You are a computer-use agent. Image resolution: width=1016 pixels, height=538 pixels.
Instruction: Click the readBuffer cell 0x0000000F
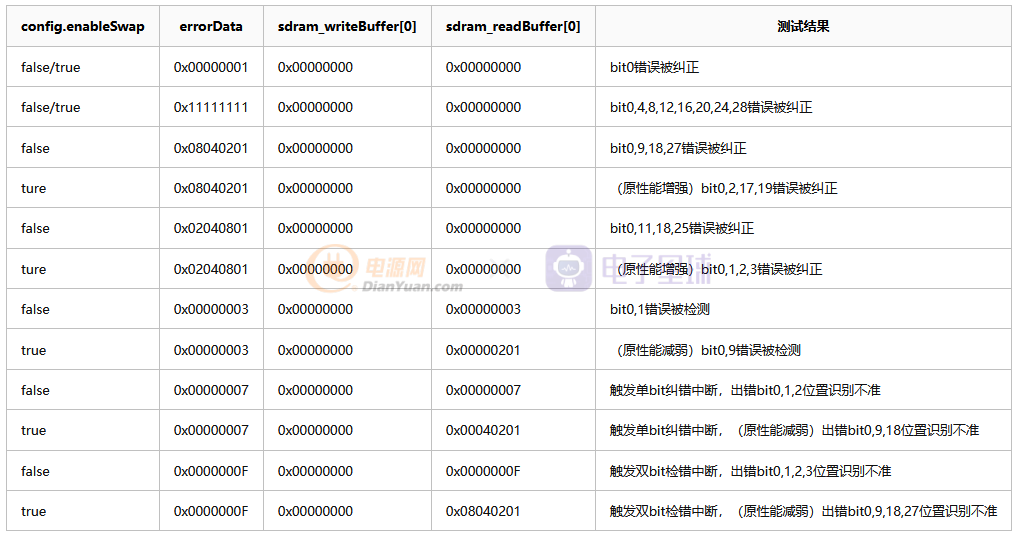tap(483, 471)
